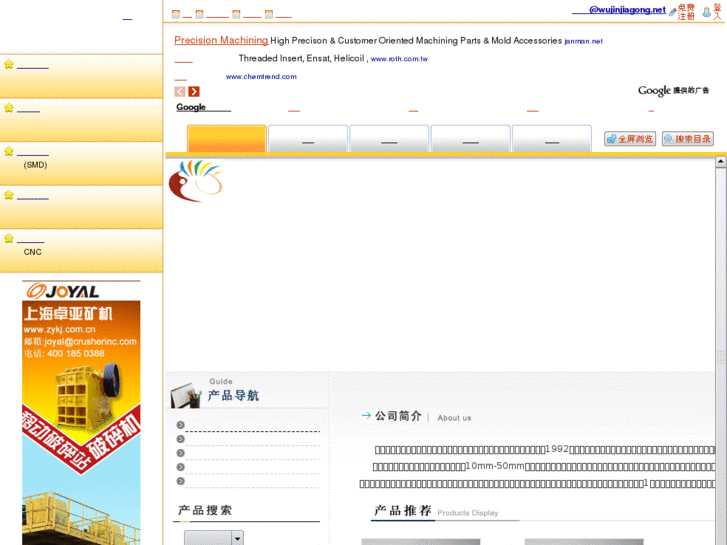The height and width of the screenshot is (545, 727).
Task: Click the underlined Google link below the arrows
Action: point(203,107)
